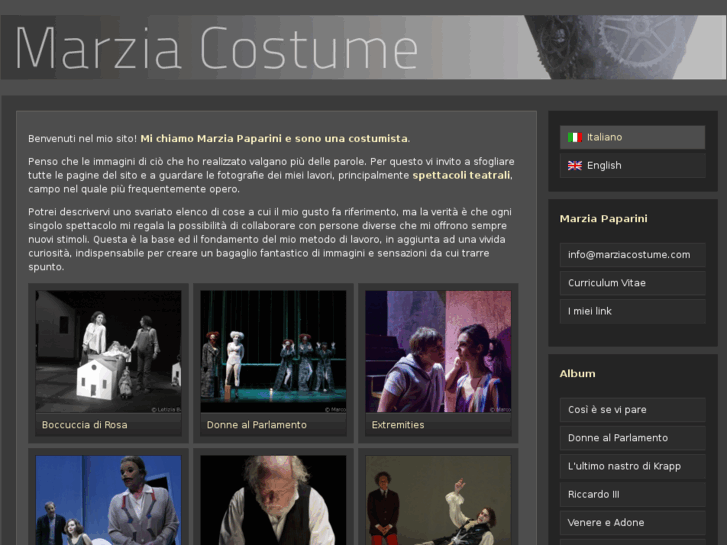Click the Marzia Costume header banner

pos(363,47)
